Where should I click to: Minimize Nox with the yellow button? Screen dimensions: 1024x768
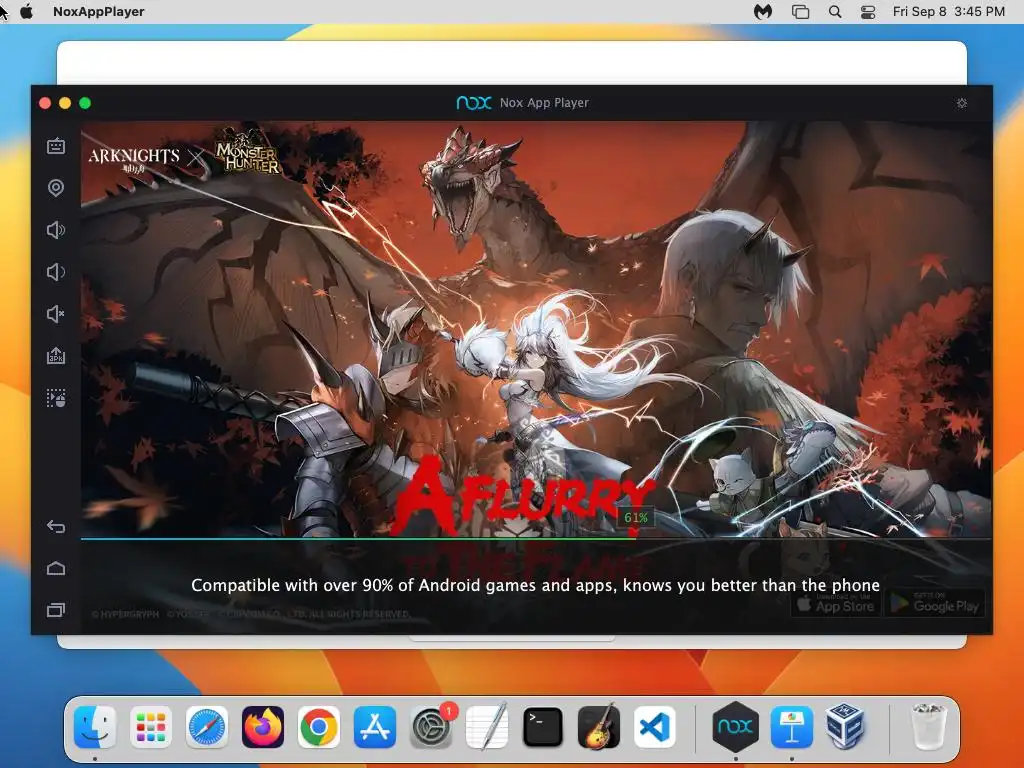pos(65,103)
